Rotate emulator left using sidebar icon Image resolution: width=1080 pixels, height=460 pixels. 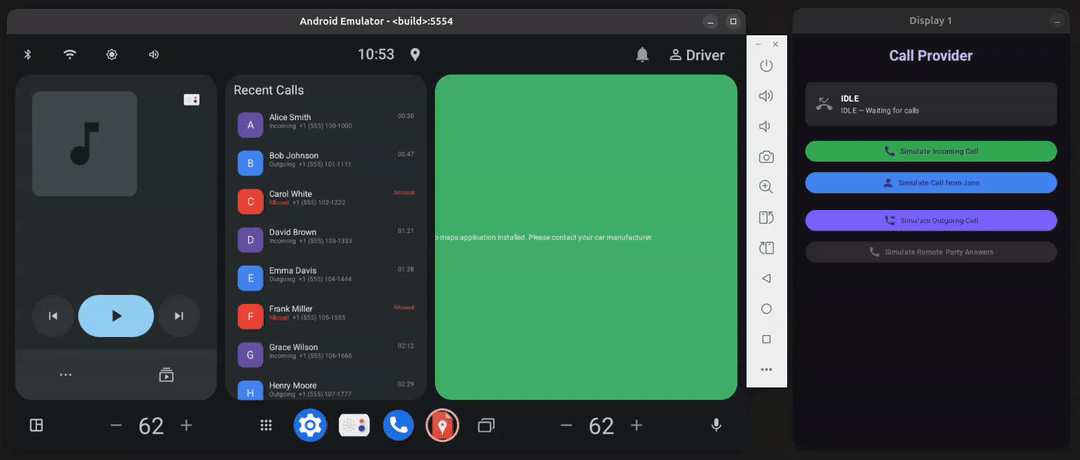tap(766, 218)
